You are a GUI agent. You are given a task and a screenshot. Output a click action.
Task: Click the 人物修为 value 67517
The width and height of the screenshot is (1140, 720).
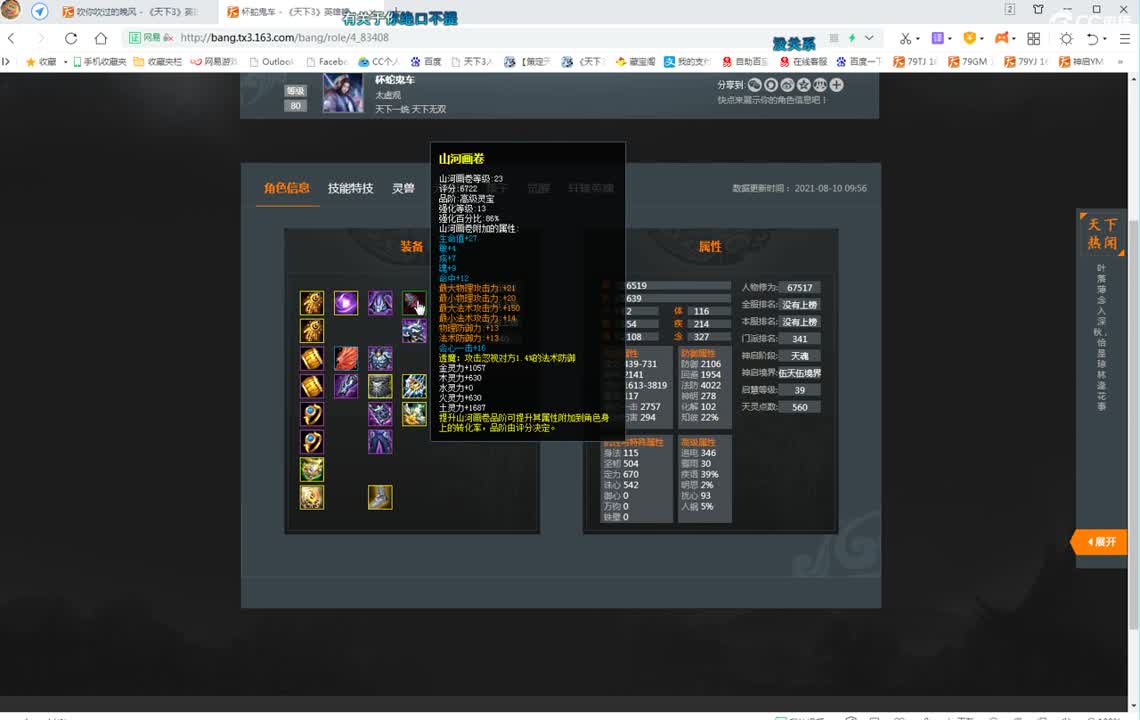tap(799, 288)
